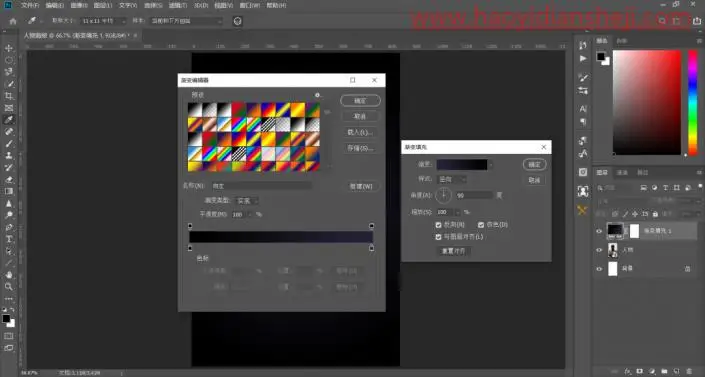Viewport: 705px width, 377px height.
Task: Toggle the layer filter switch
Action: point(700,186)
